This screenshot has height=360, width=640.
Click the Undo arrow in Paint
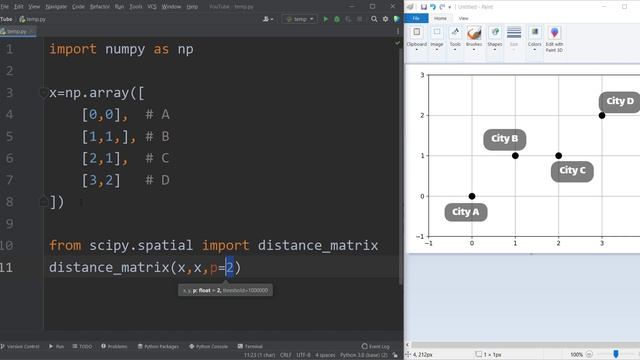pos(433,7)
